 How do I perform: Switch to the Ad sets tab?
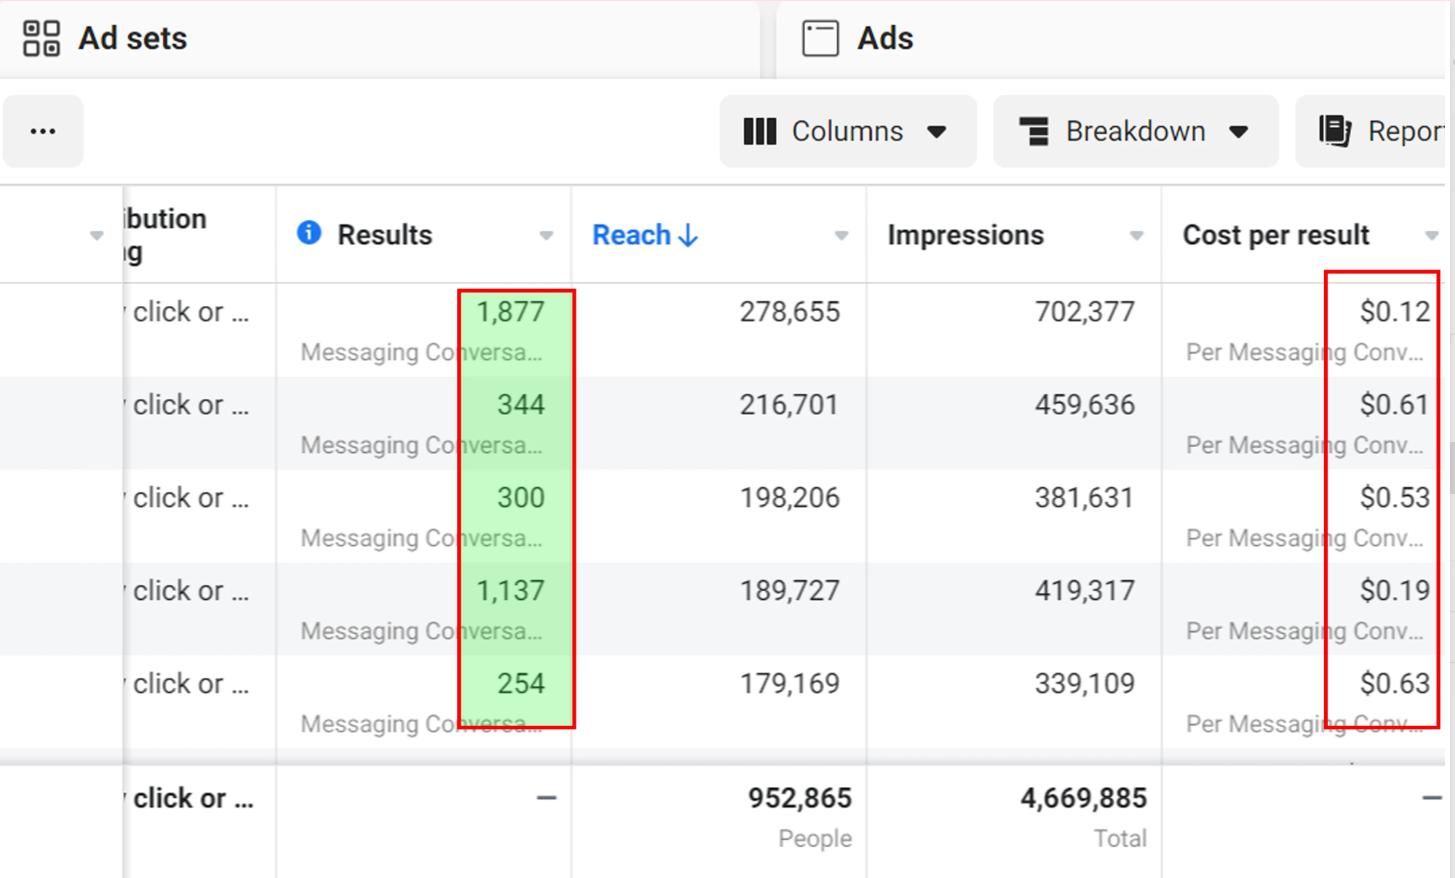(132, 39)
